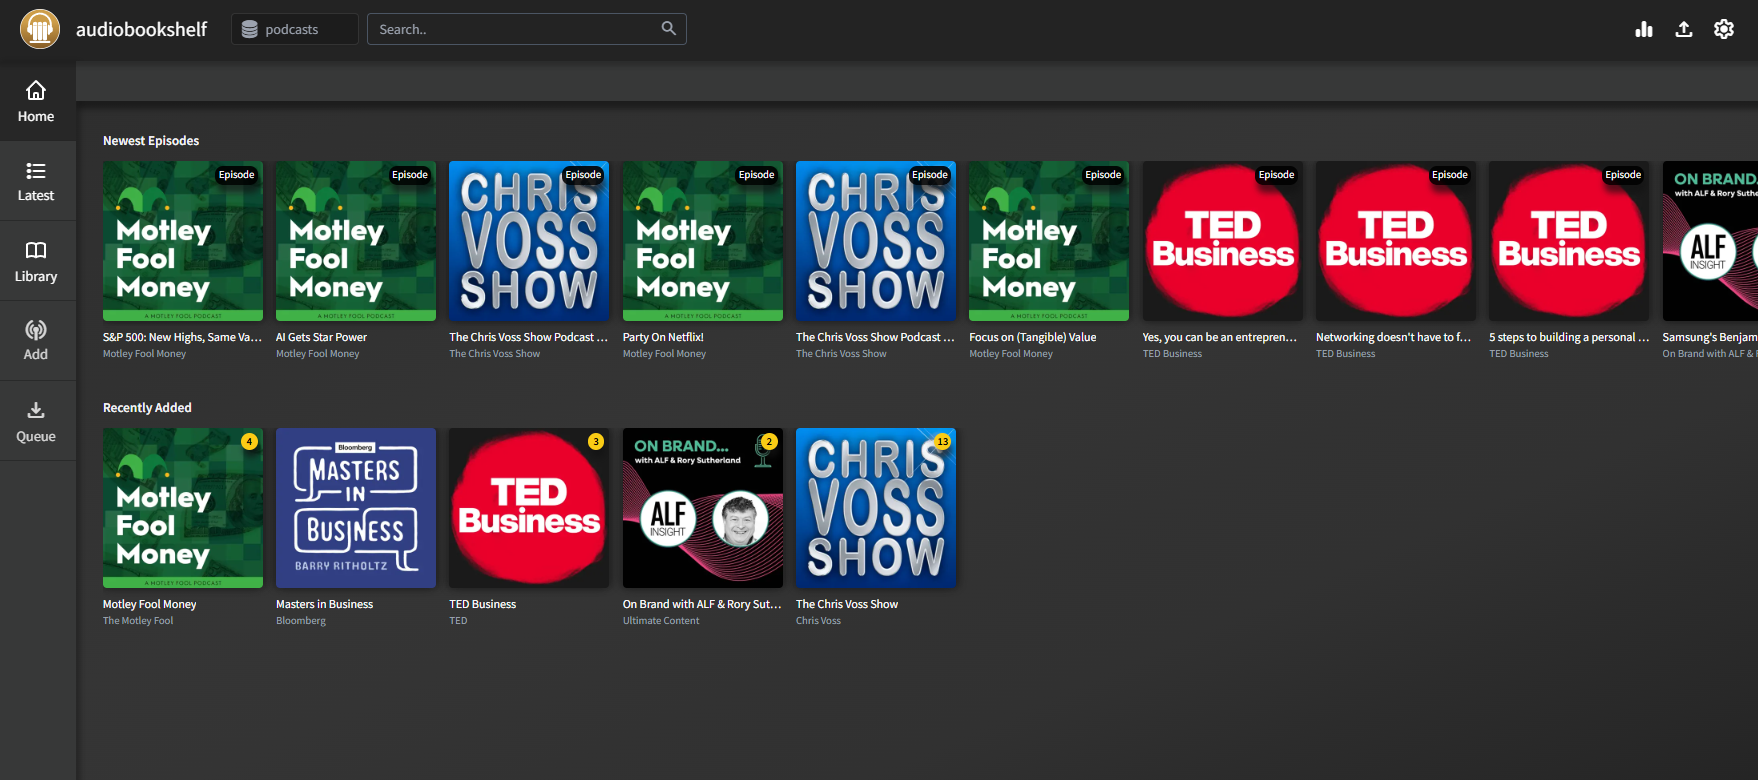Click 'Chris Voss' author text
This screenshot has width=1758, height=780.
818,621
